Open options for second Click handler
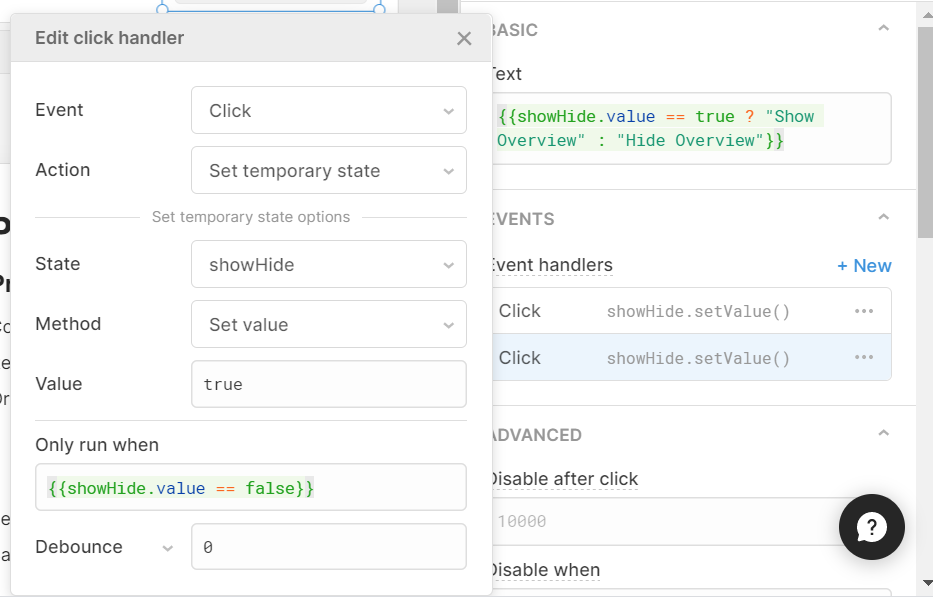933x600 pixels. (x=864, y=358)
